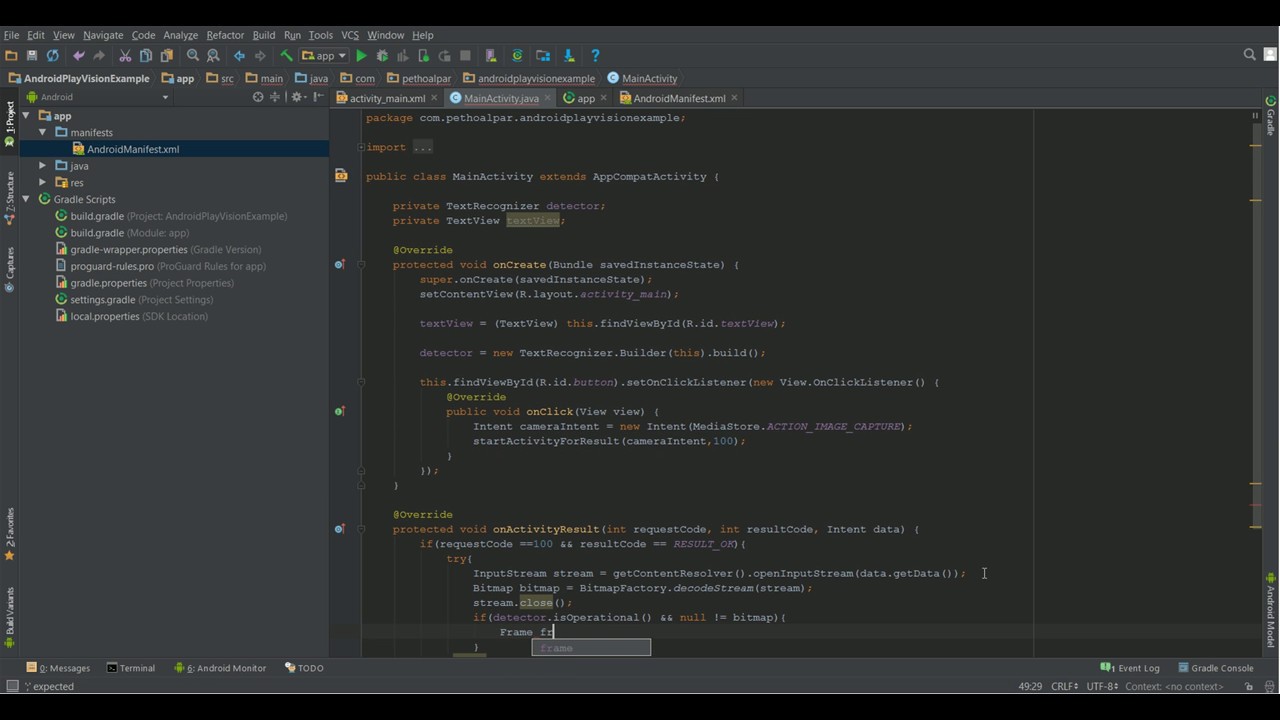Toggle the 2: Favorites side panel
This screenshot has height=720, width=1280.
pos(10,534)
